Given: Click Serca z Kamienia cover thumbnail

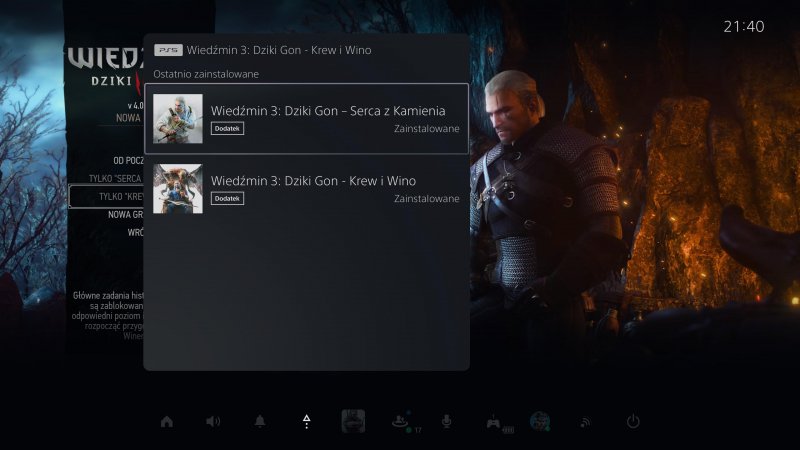Looking at the screenshot, I should (178, 119).
